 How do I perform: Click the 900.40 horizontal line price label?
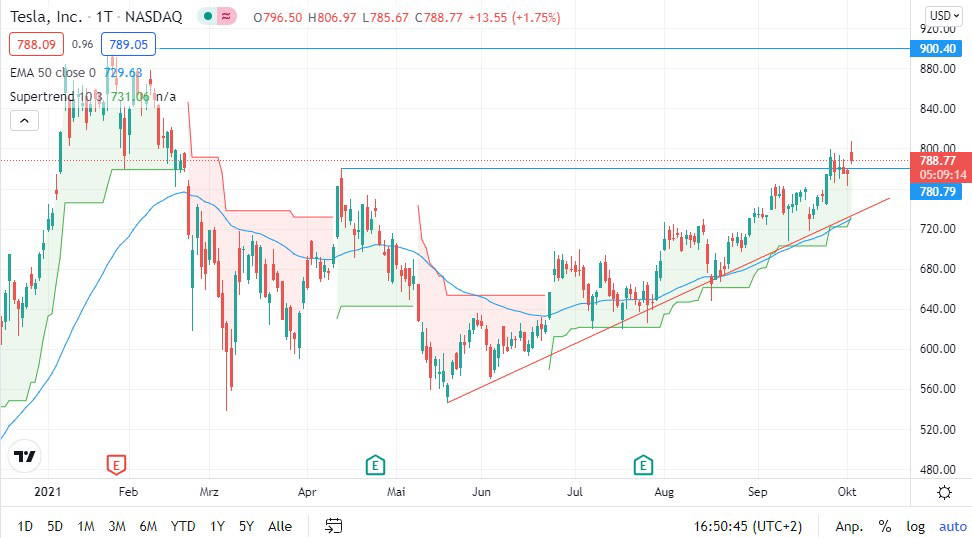(936, 48)
